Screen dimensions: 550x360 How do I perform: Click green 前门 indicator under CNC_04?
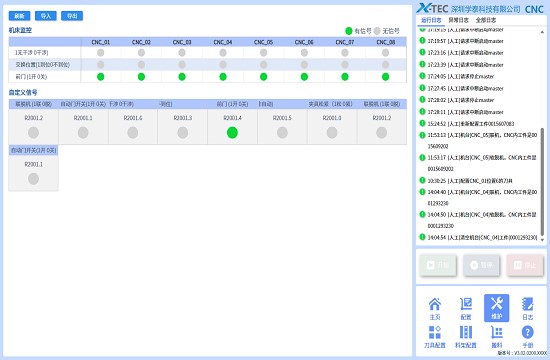pyautogui.click(x=223, y=76)
